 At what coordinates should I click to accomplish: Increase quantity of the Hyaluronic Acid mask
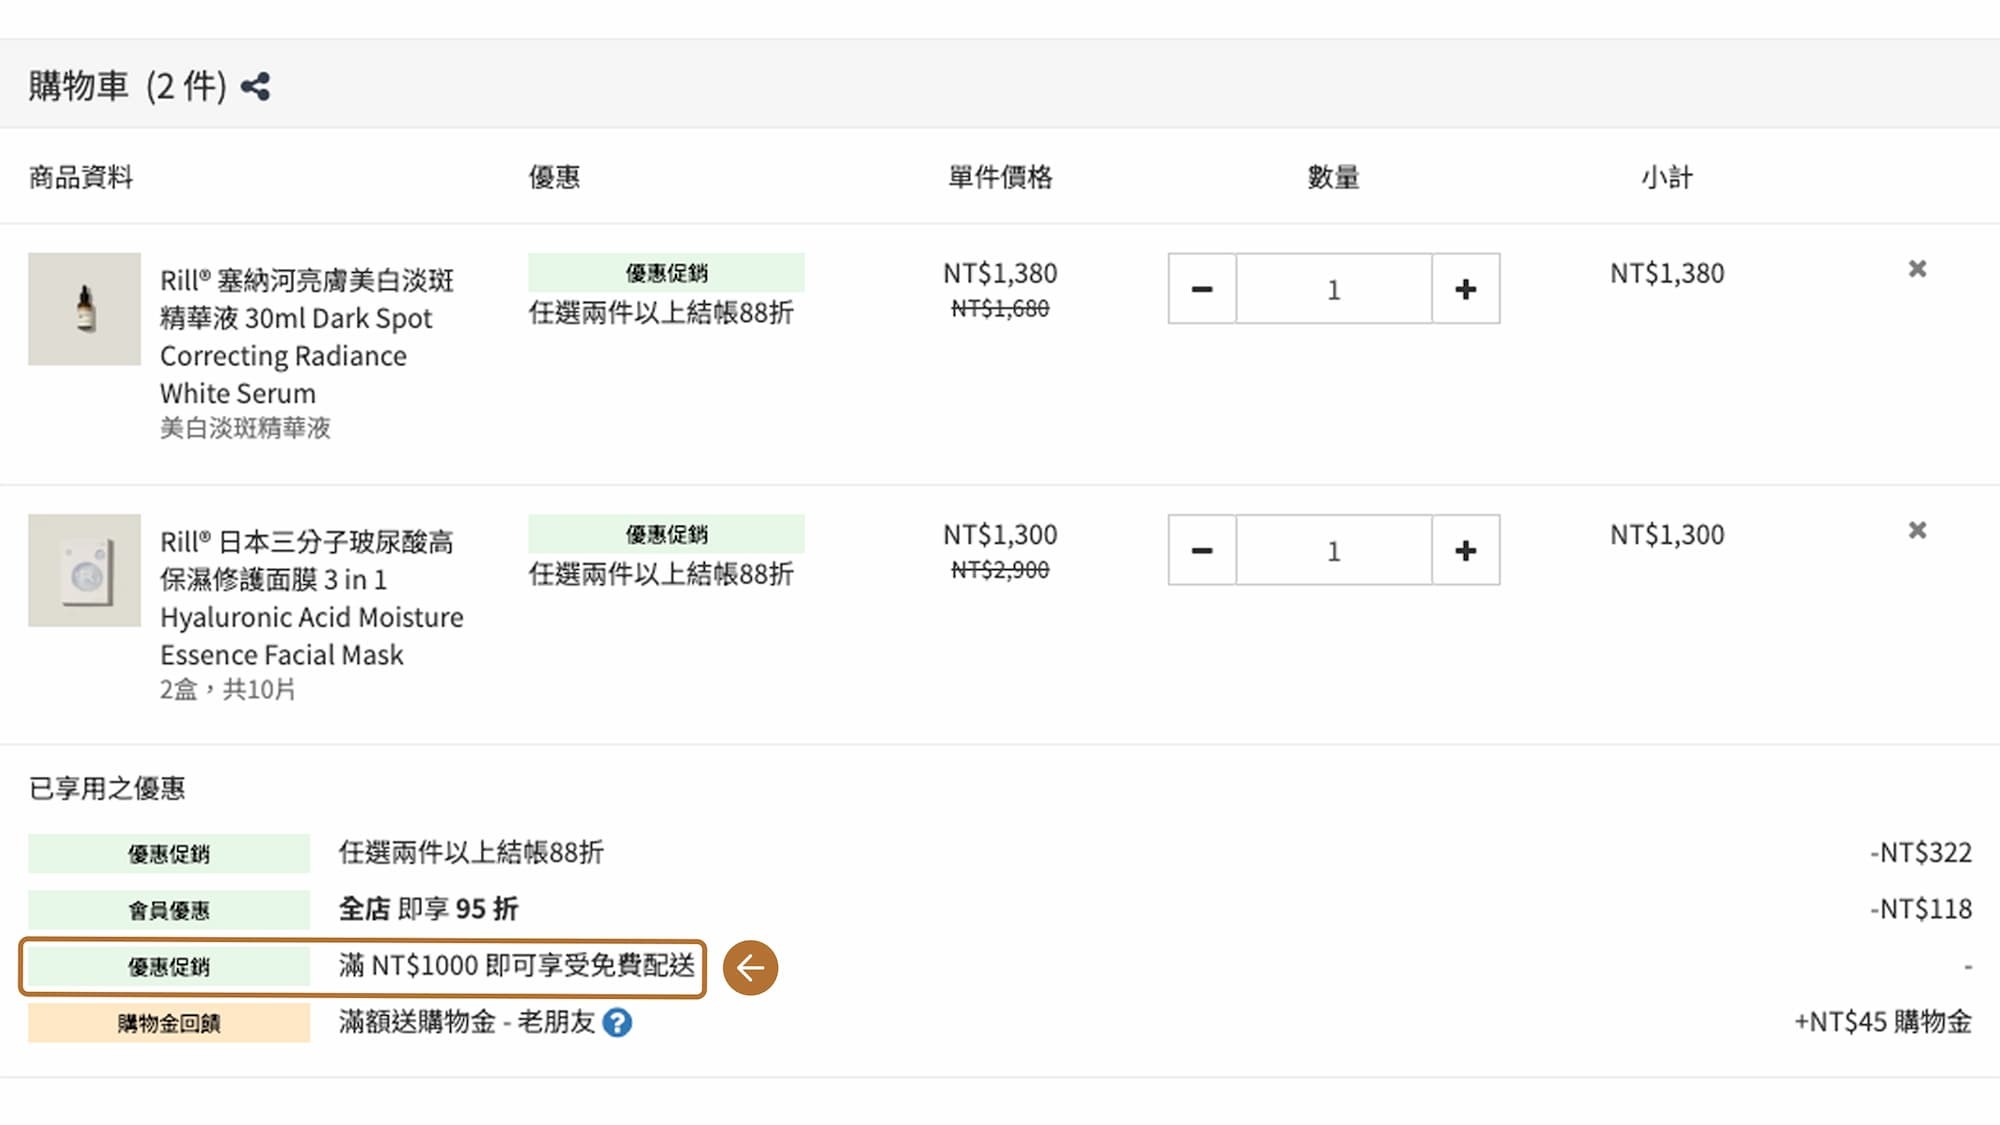1466,550
